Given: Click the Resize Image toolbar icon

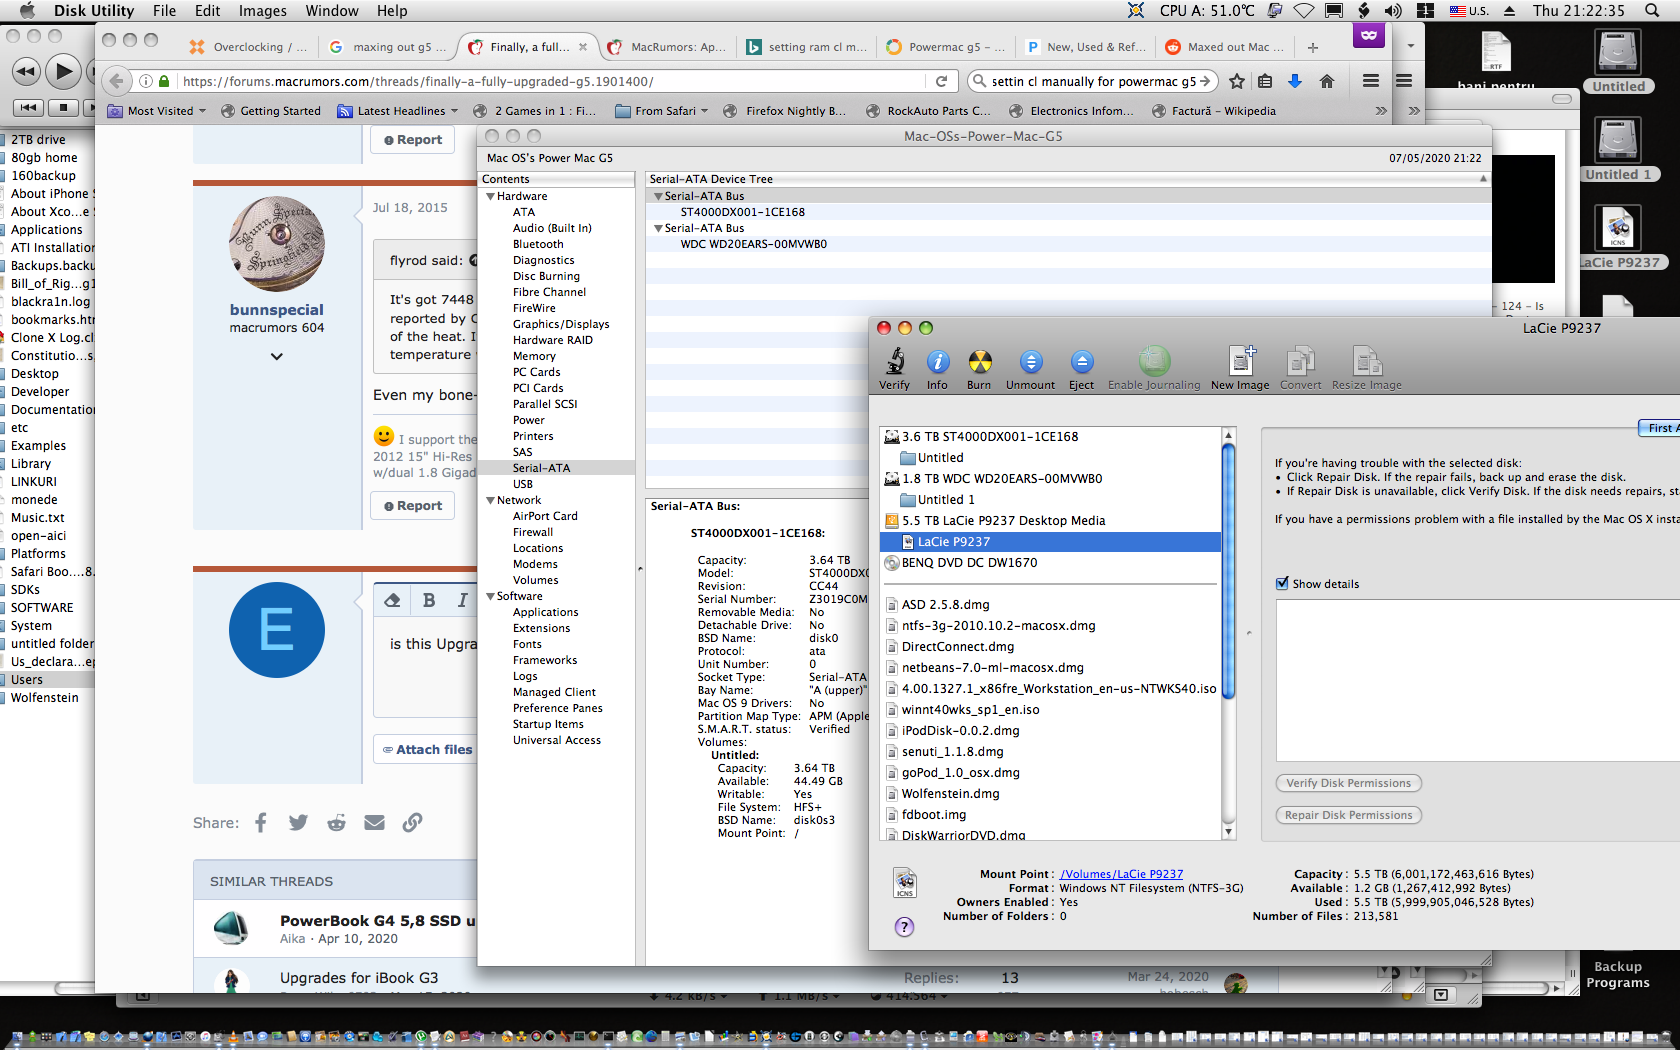Looking at the screenshot, I should coord(1366,368).
